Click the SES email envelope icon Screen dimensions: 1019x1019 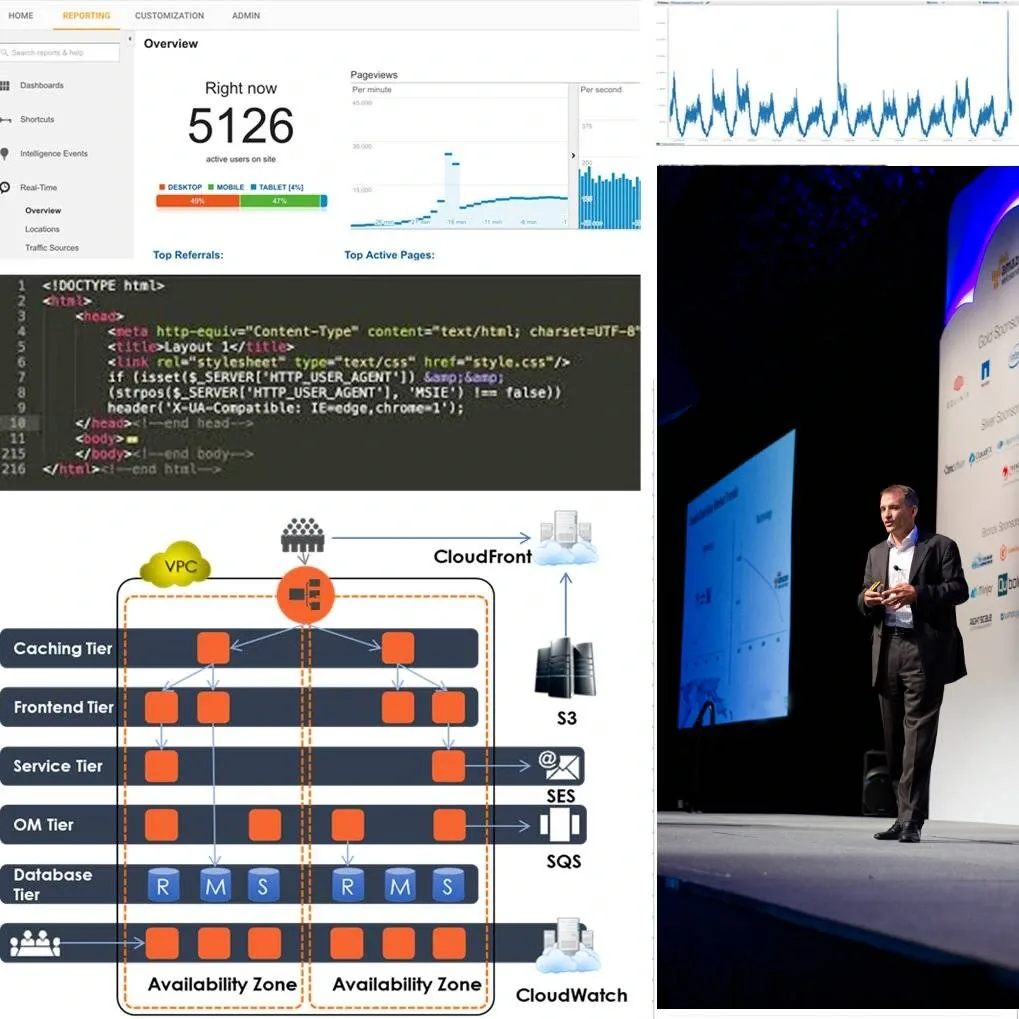coord(560,767)
